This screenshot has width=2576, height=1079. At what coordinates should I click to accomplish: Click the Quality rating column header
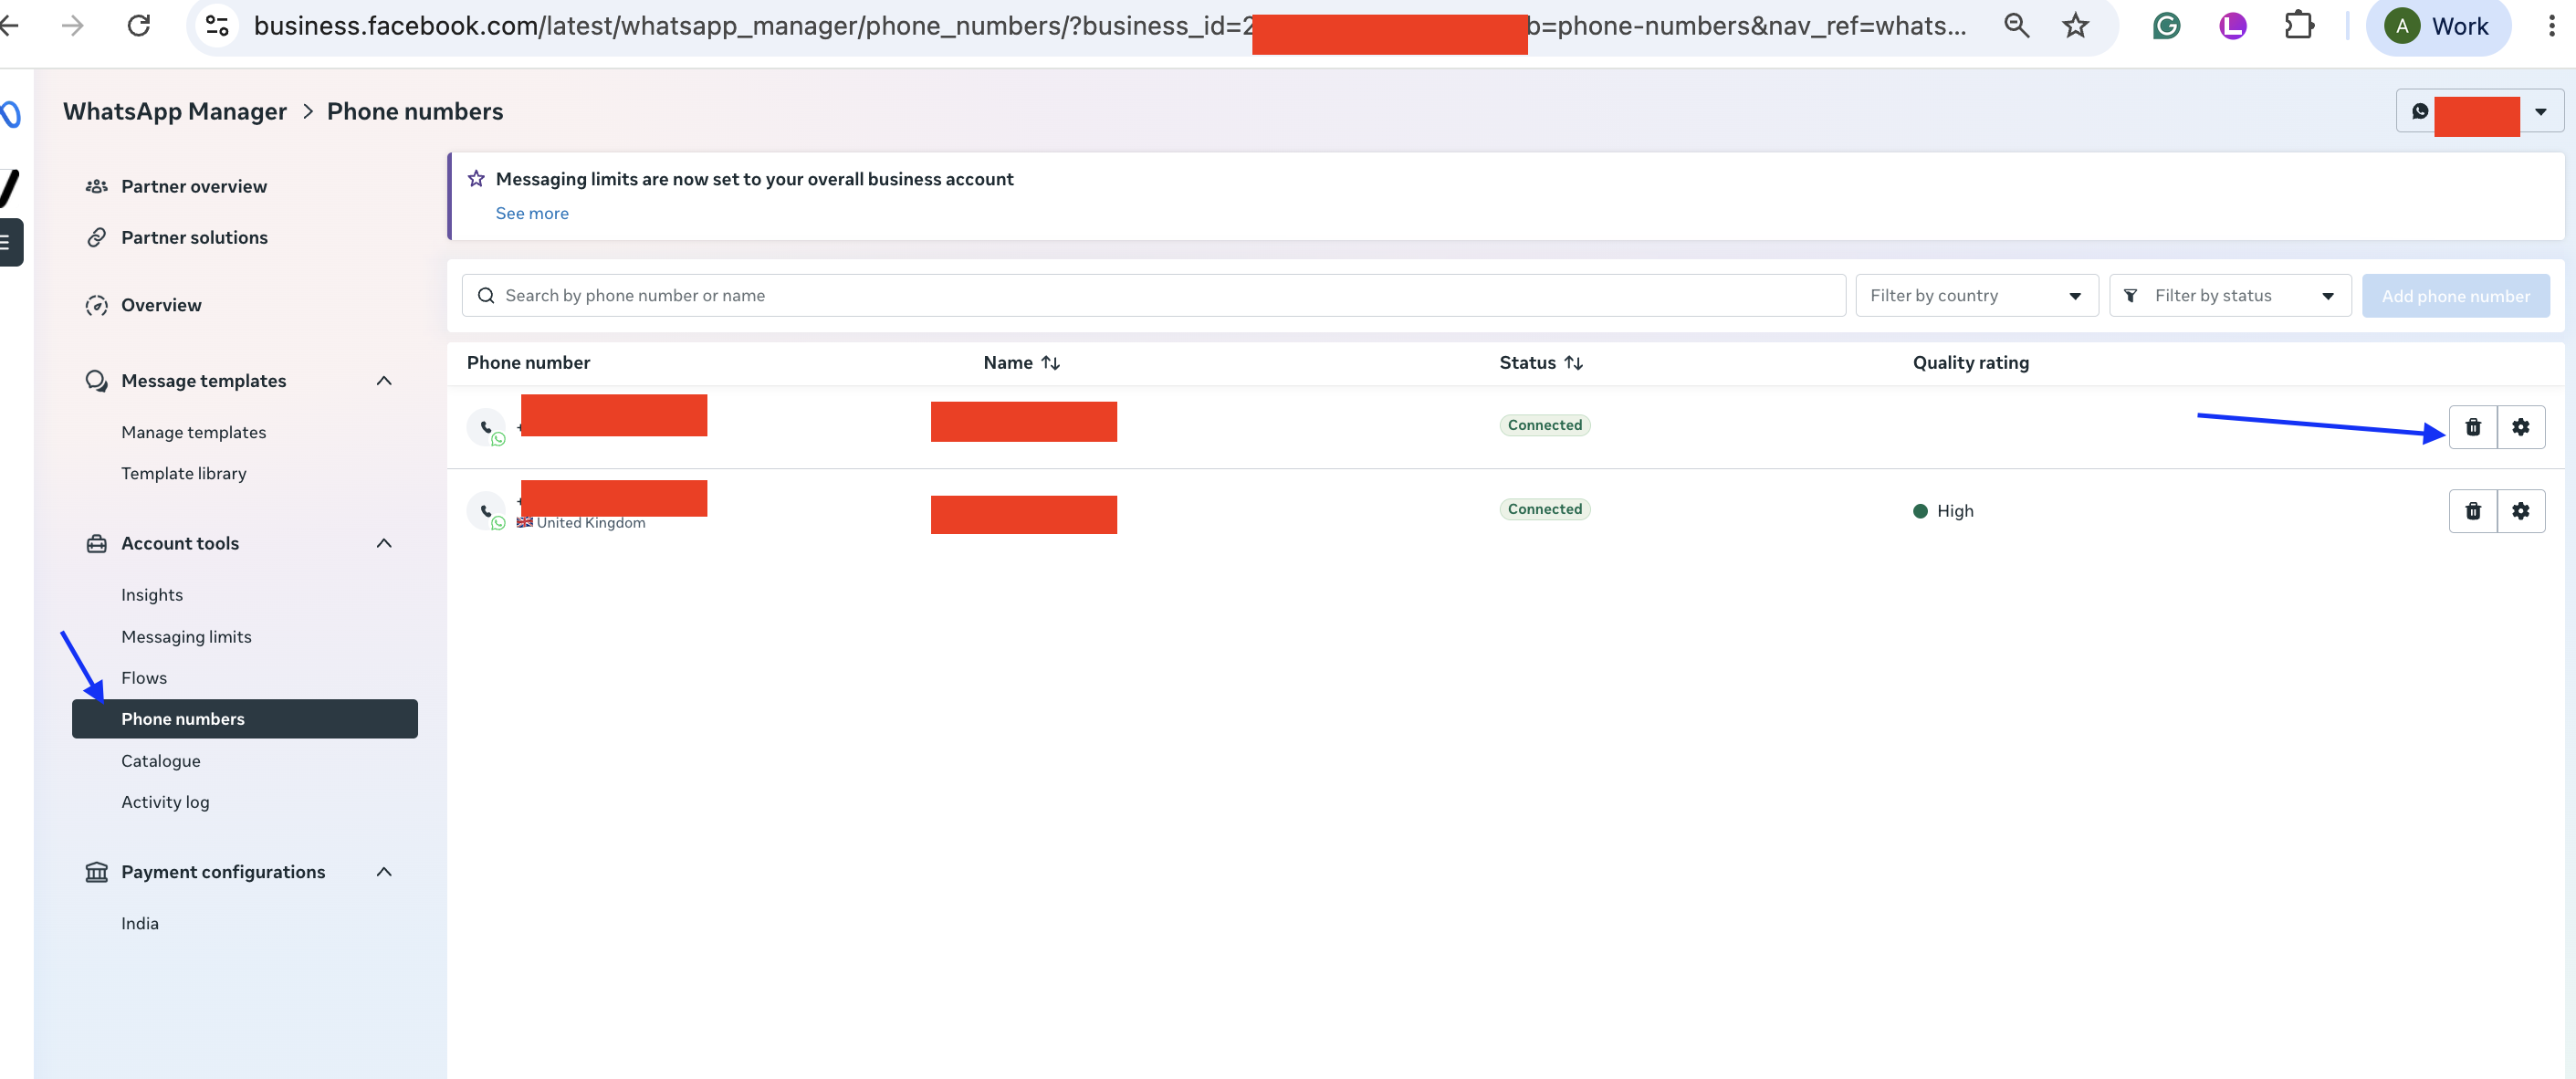click(1970, 363)
